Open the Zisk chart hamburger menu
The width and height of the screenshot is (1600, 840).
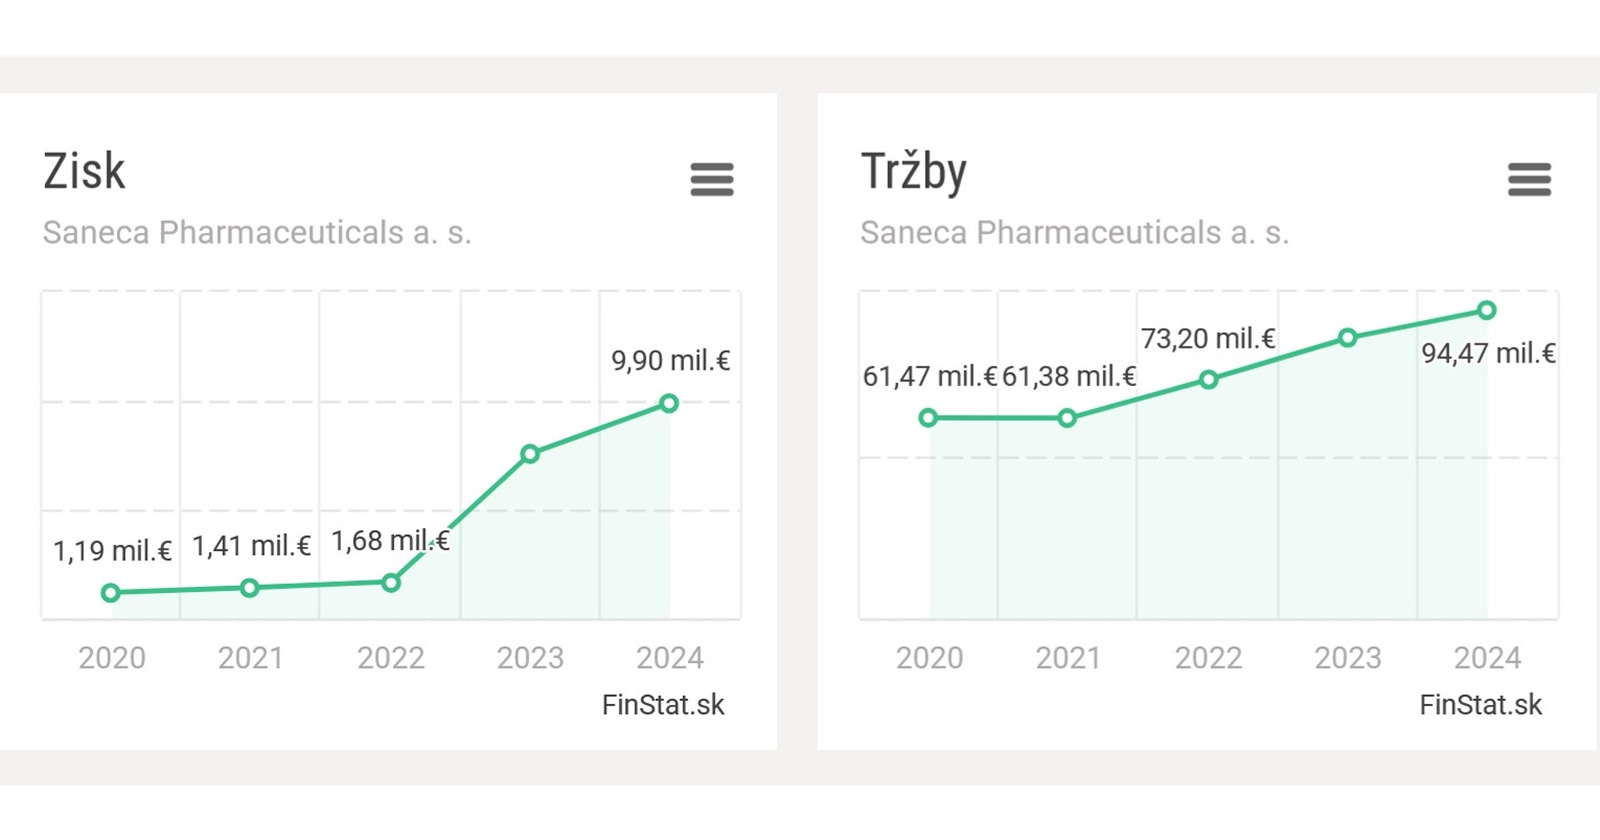pyautogui.click(x=712, y=180)
